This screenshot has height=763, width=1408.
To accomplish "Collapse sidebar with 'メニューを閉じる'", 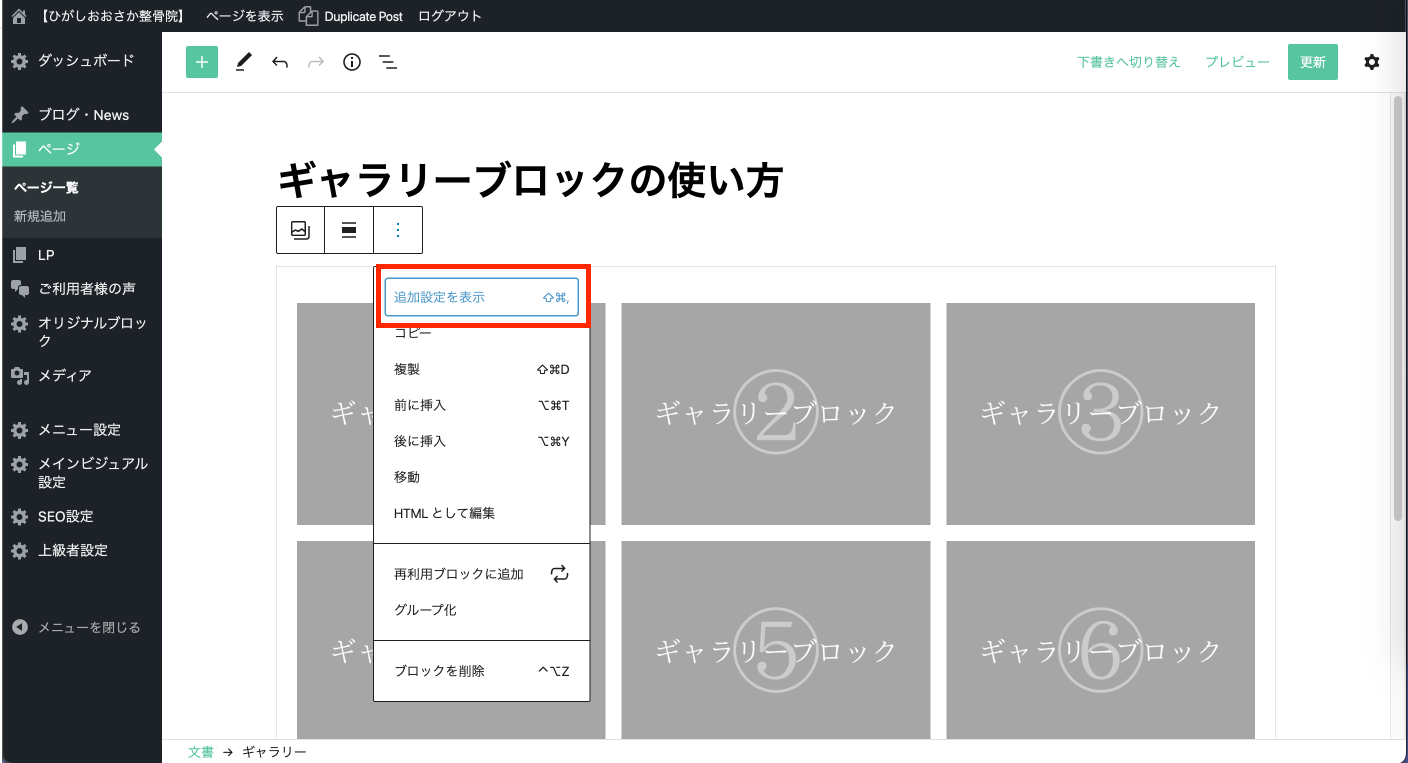I will (x=89, y=628).
